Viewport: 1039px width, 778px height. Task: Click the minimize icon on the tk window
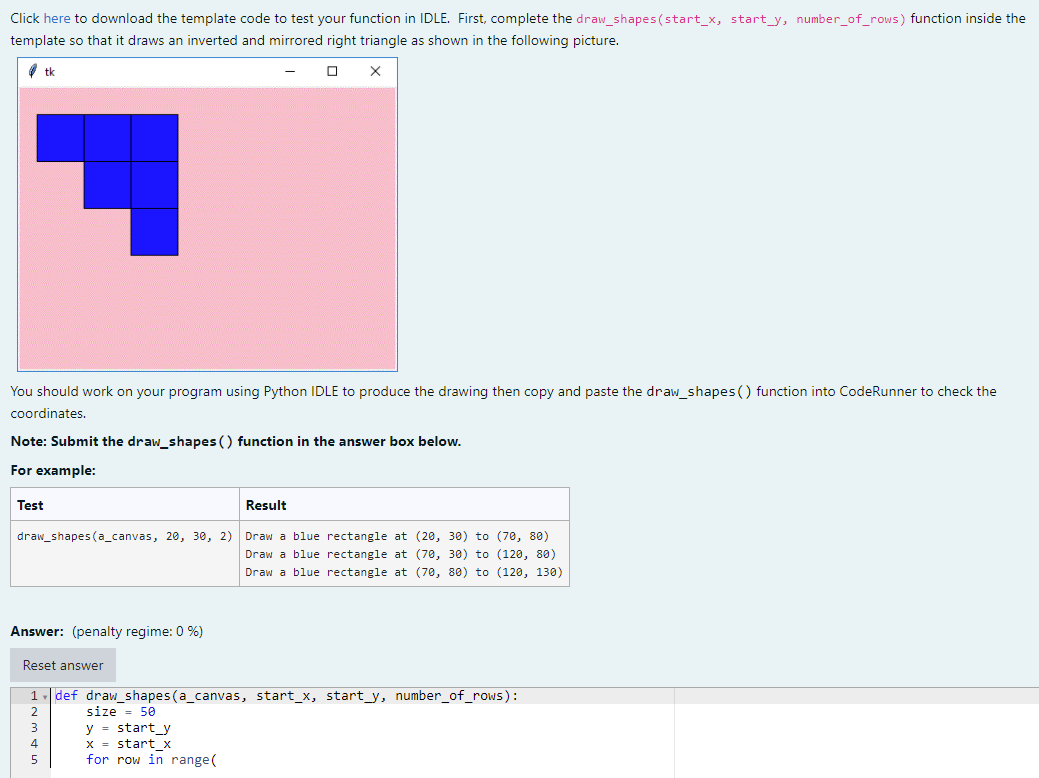[x=290, y=71]
